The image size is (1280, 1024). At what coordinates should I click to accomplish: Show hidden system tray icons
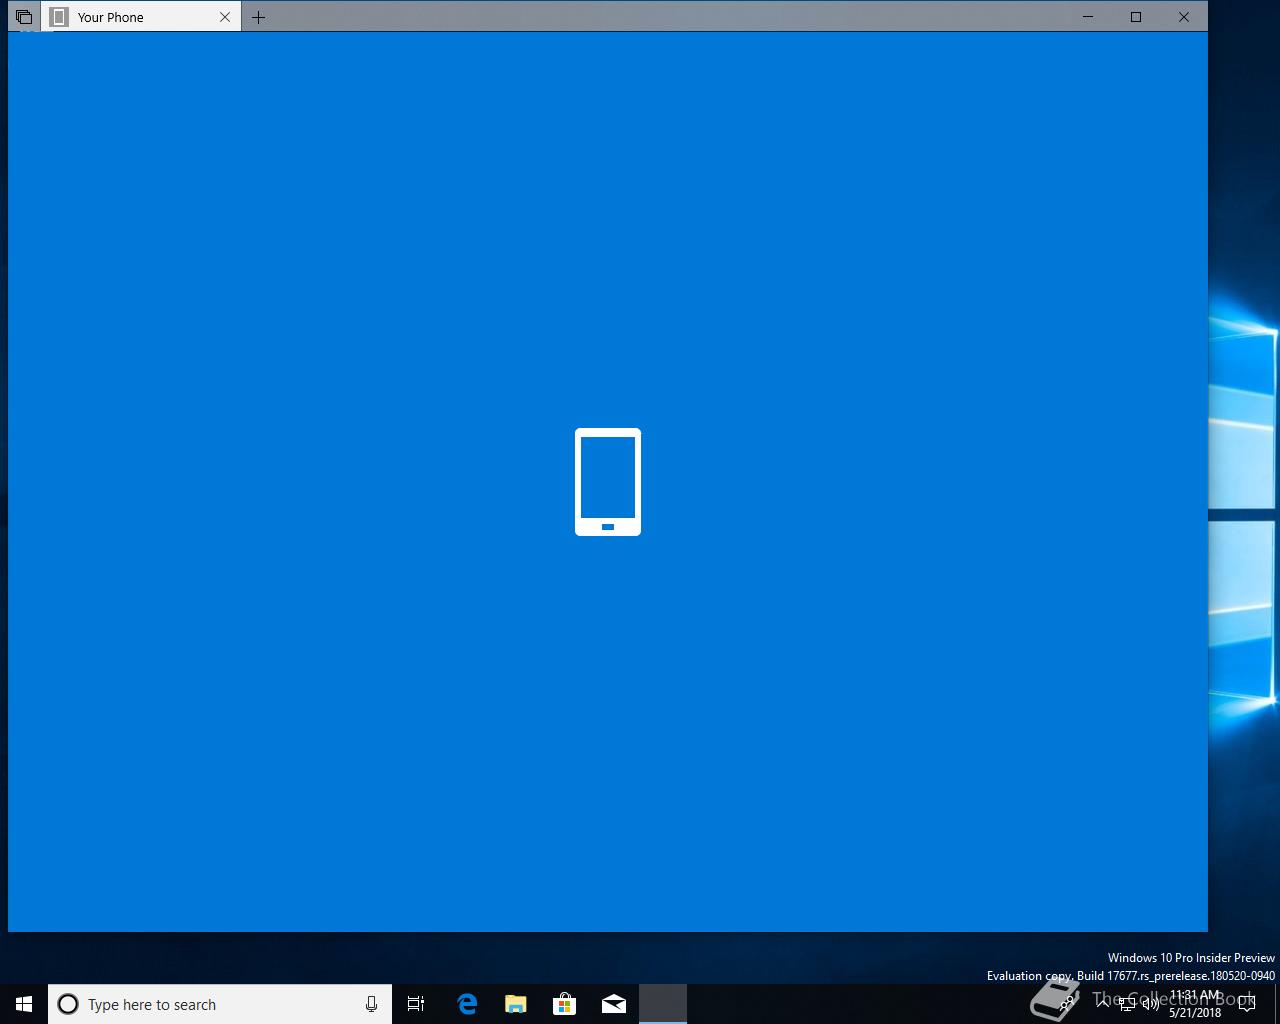click(1103, 1004)
